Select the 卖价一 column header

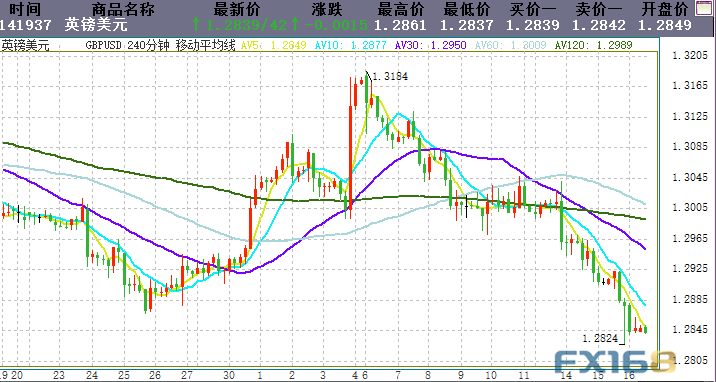click(x=599, y=9)
